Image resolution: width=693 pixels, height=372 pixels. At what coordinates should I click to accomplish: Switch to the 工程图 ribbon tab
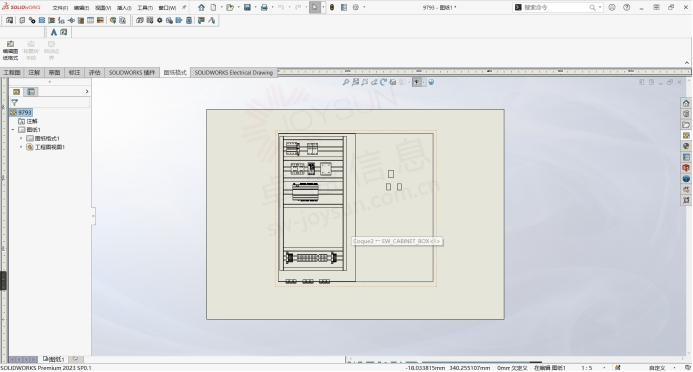coord(12,72)
